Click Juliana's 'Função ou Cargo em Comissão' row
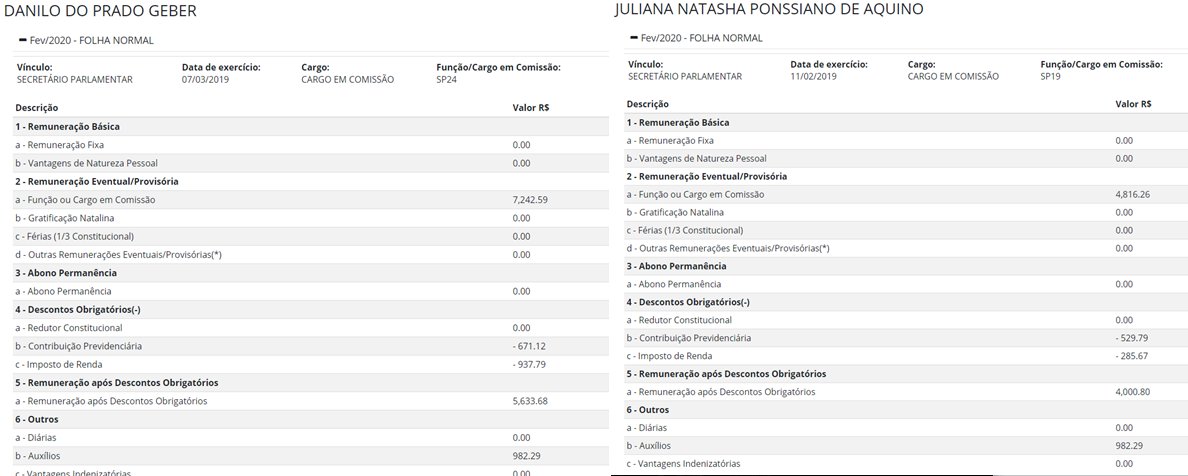Image resolution: width=1188 pixels, height=476 pixels. (x=907, y=194)
